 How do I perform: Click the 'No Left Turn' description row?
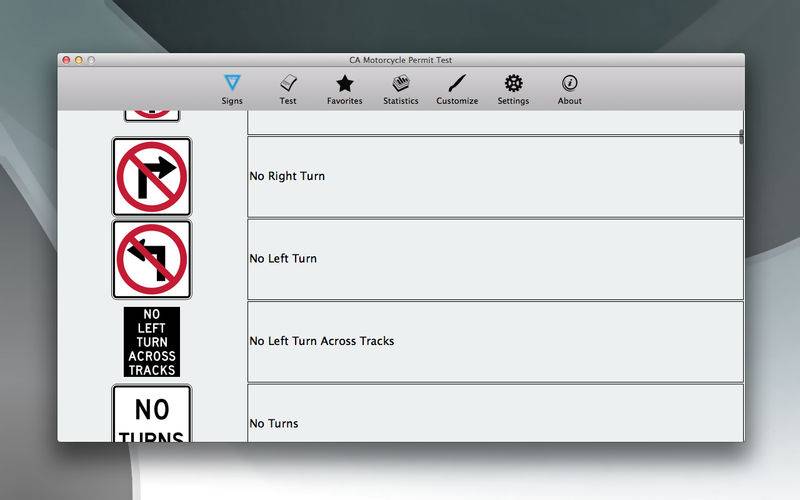495,259
